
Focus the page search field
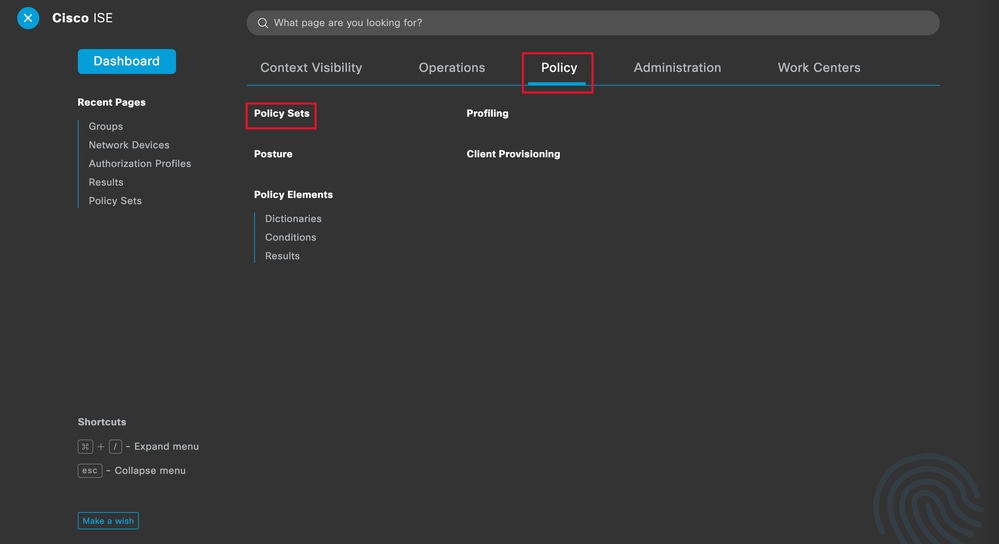(593, 23)
